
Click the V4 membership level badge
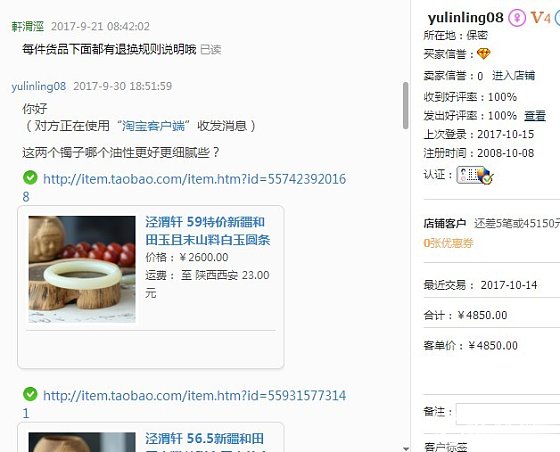(x=541, y=17)
